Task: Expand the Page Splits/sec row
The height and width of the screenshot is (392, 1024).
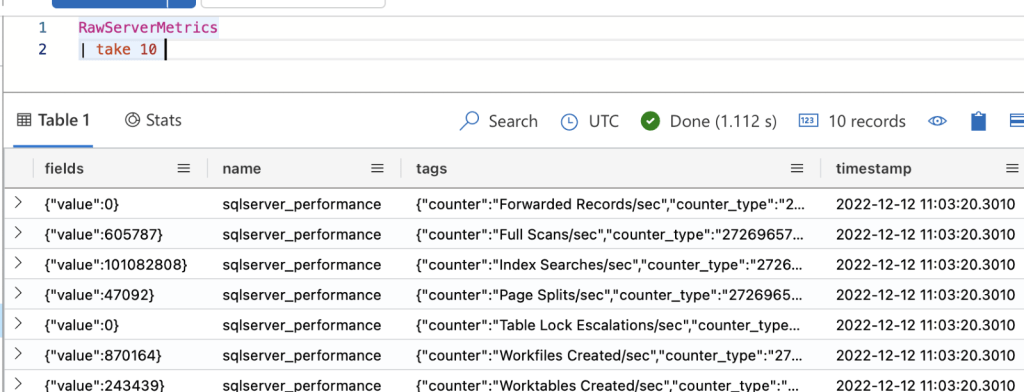Action: 18,294
